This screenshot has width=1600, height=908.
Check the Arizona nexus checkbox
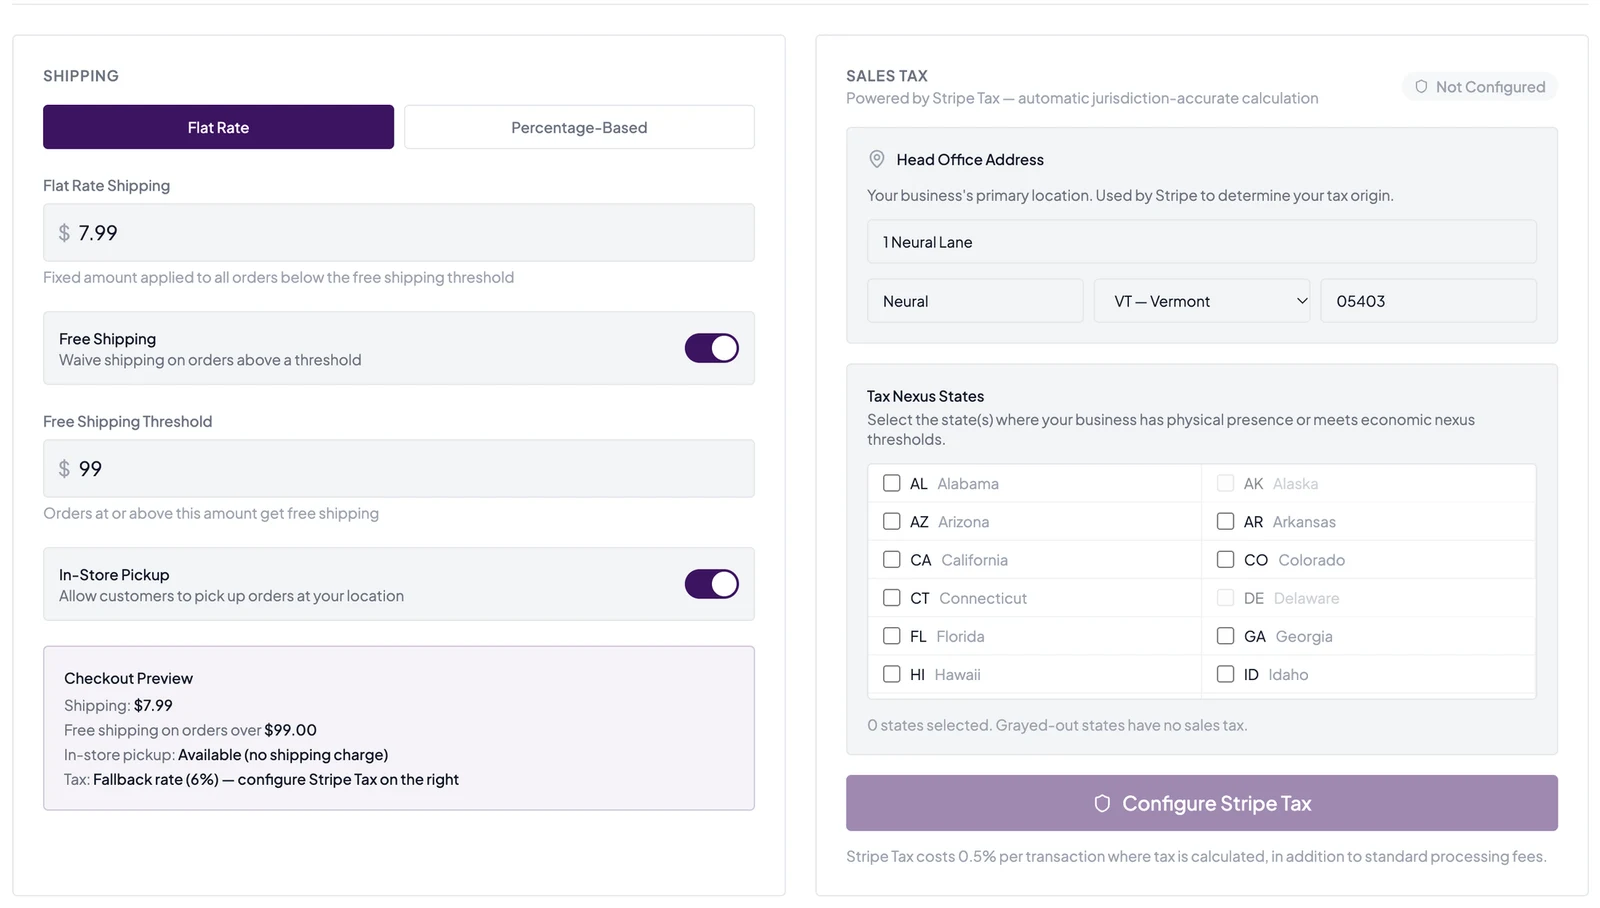coord(892,521)
